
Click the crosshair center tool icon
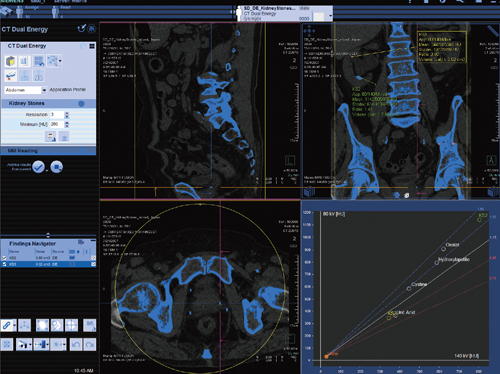point(71,325)
